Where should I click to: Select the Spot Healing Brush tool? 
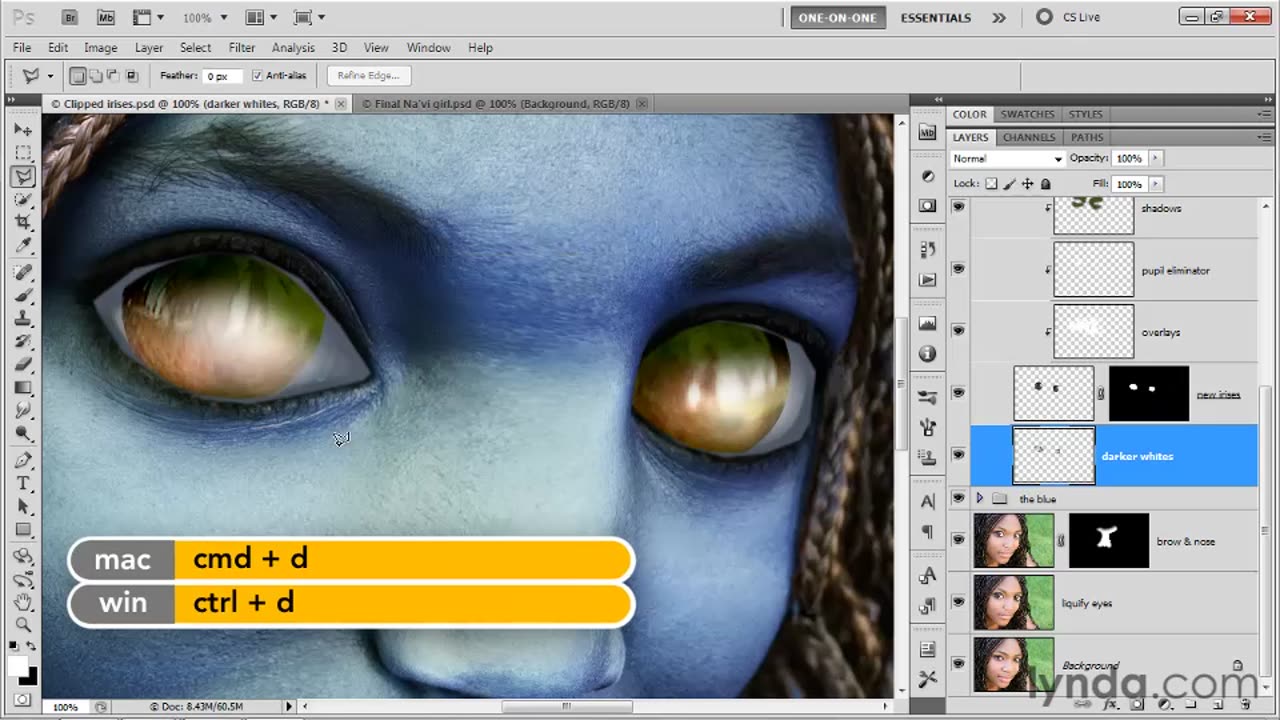point(23,273)
